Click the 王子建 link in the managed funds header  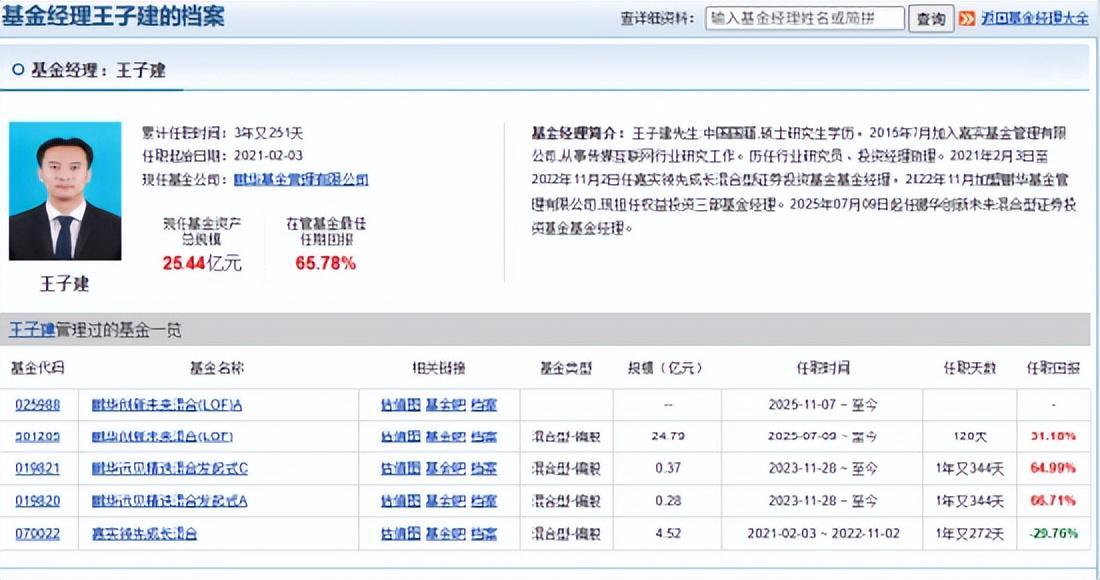31,329
